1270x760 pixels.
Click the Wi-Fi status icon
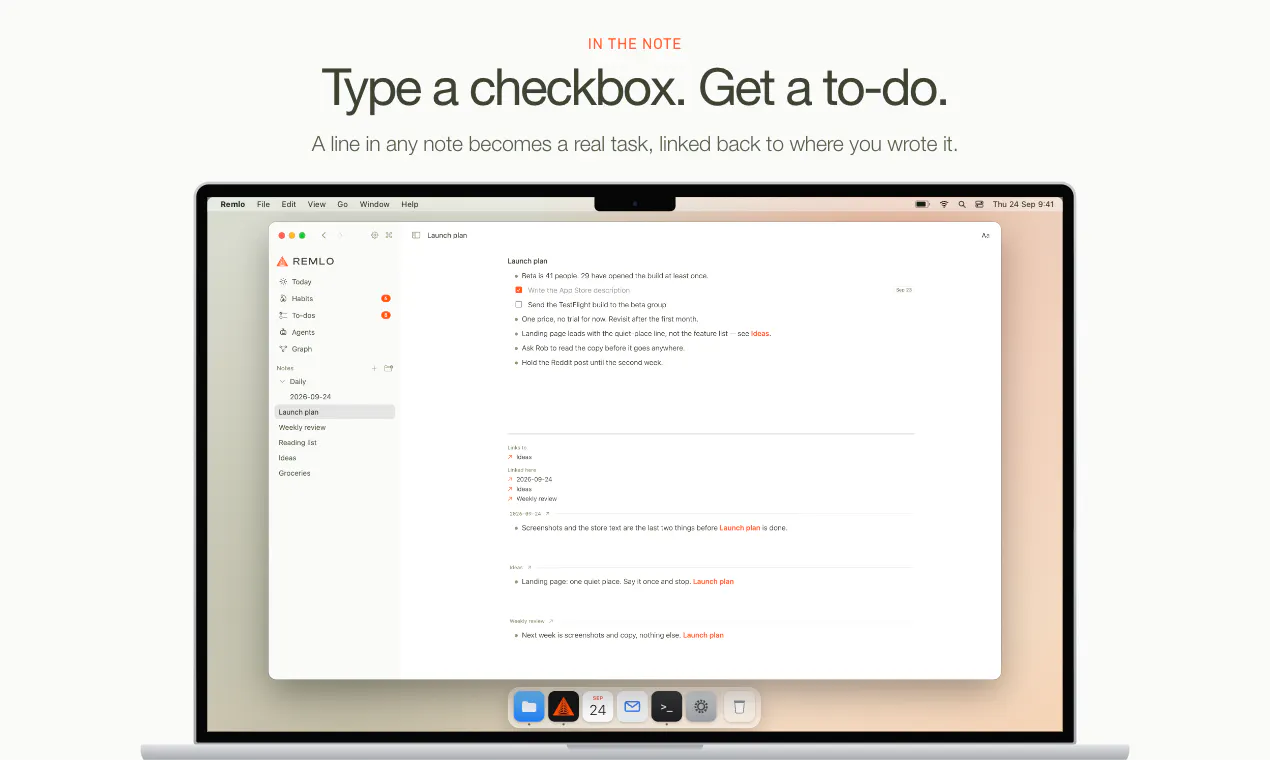[943, 204]
